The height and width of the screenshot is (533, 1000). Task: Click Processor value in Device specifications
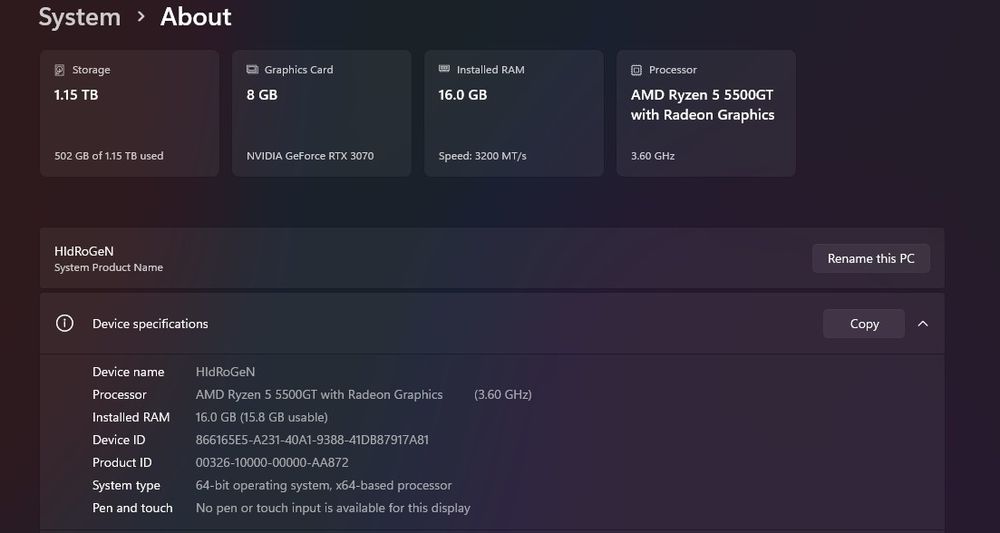(x=319, y=395)
